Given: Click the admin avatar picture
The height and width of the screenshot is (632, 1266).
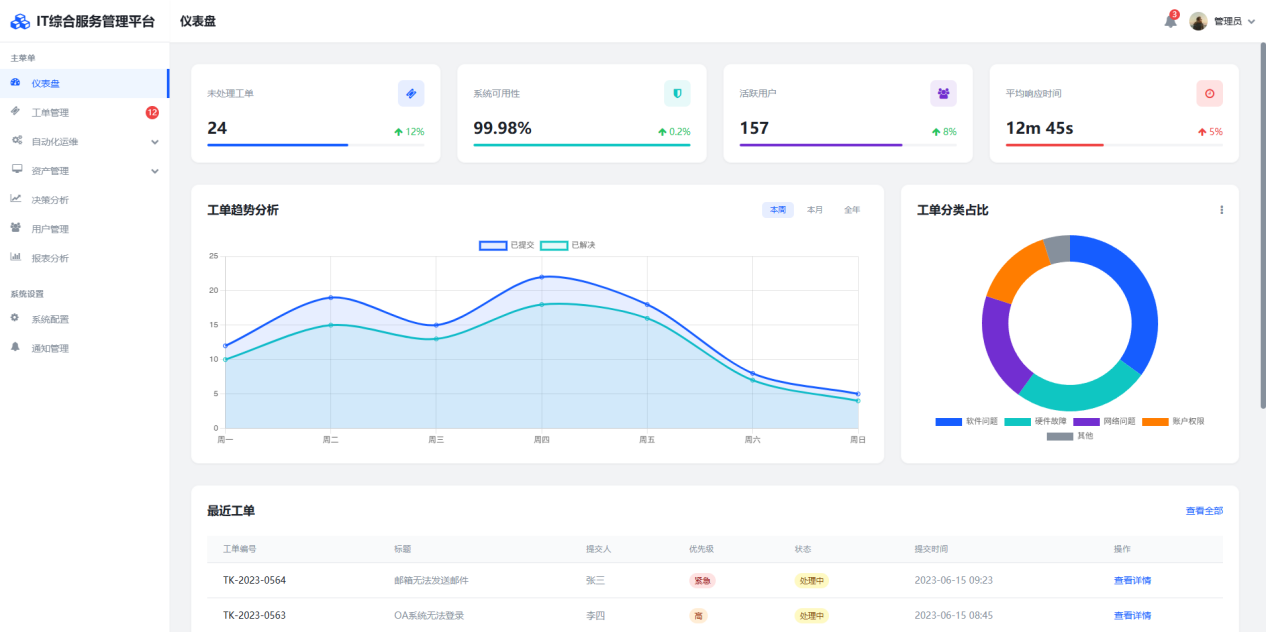Looking at the screenshot, I should tap(1198, 21).
